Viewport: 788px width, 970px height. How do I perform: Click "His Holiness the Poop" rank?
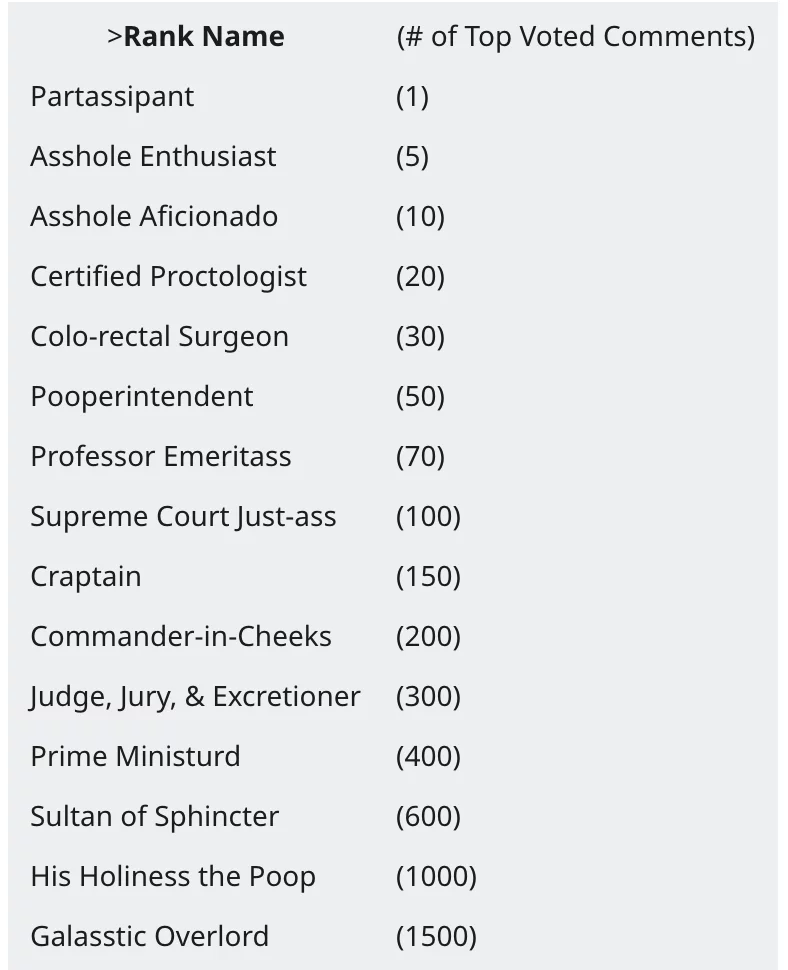(x=173, y=877)
